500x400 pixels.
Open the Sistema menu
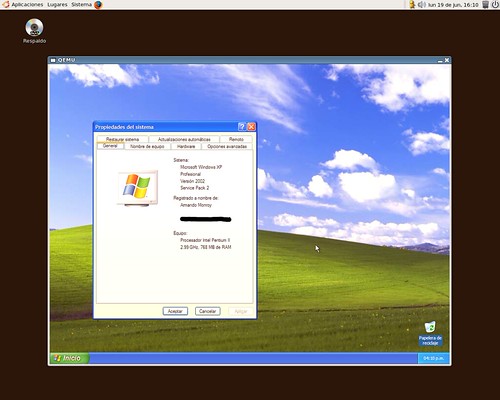coord(81,5)
